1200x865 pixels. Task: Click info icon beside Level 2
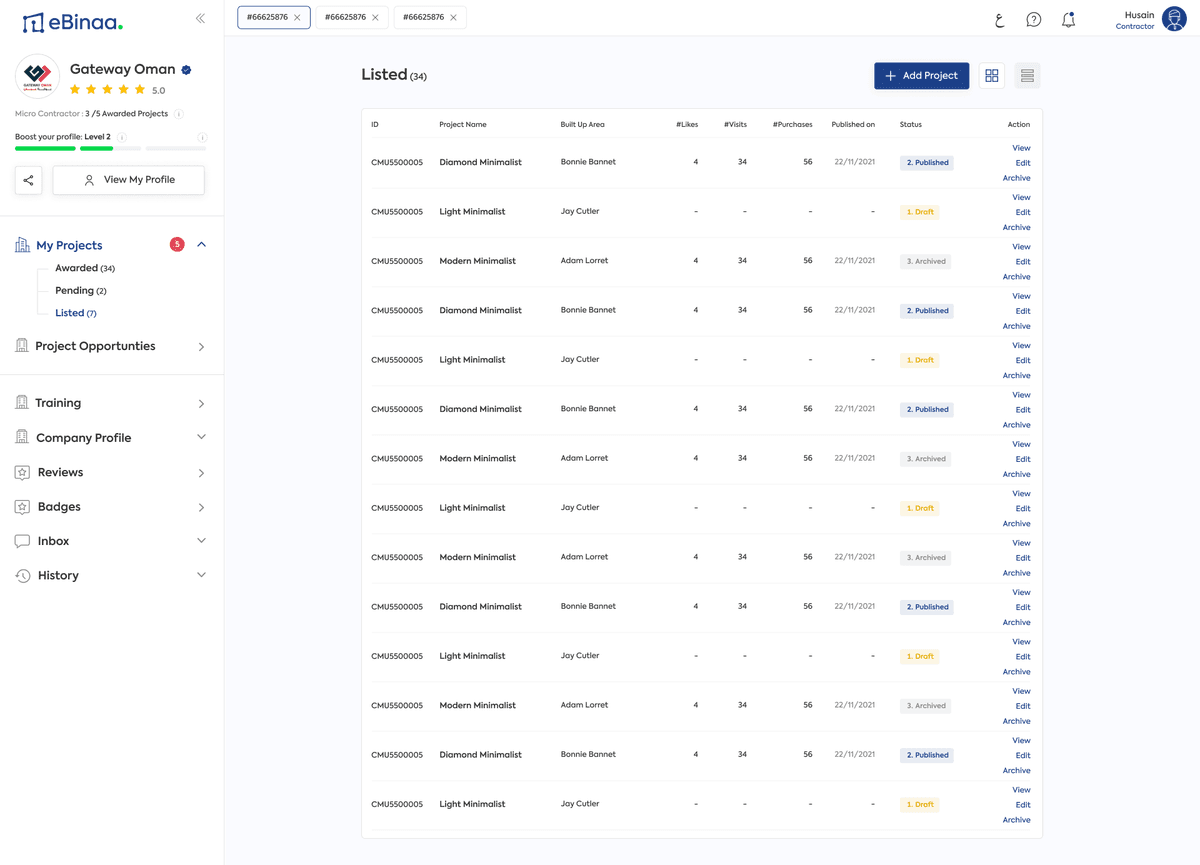tap(122, 137)
